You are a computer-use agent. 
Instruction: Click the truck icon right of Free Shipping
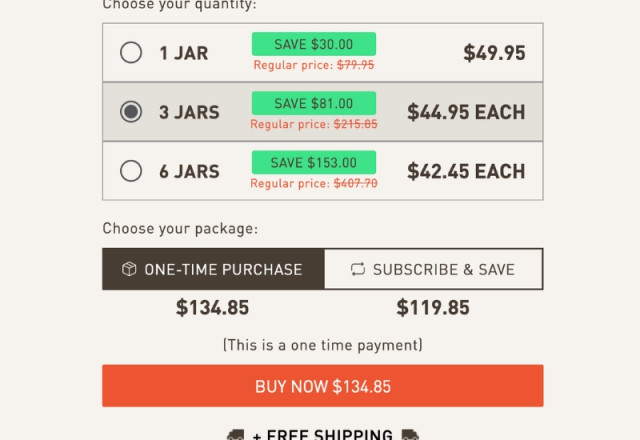click(x=410, y=435)
